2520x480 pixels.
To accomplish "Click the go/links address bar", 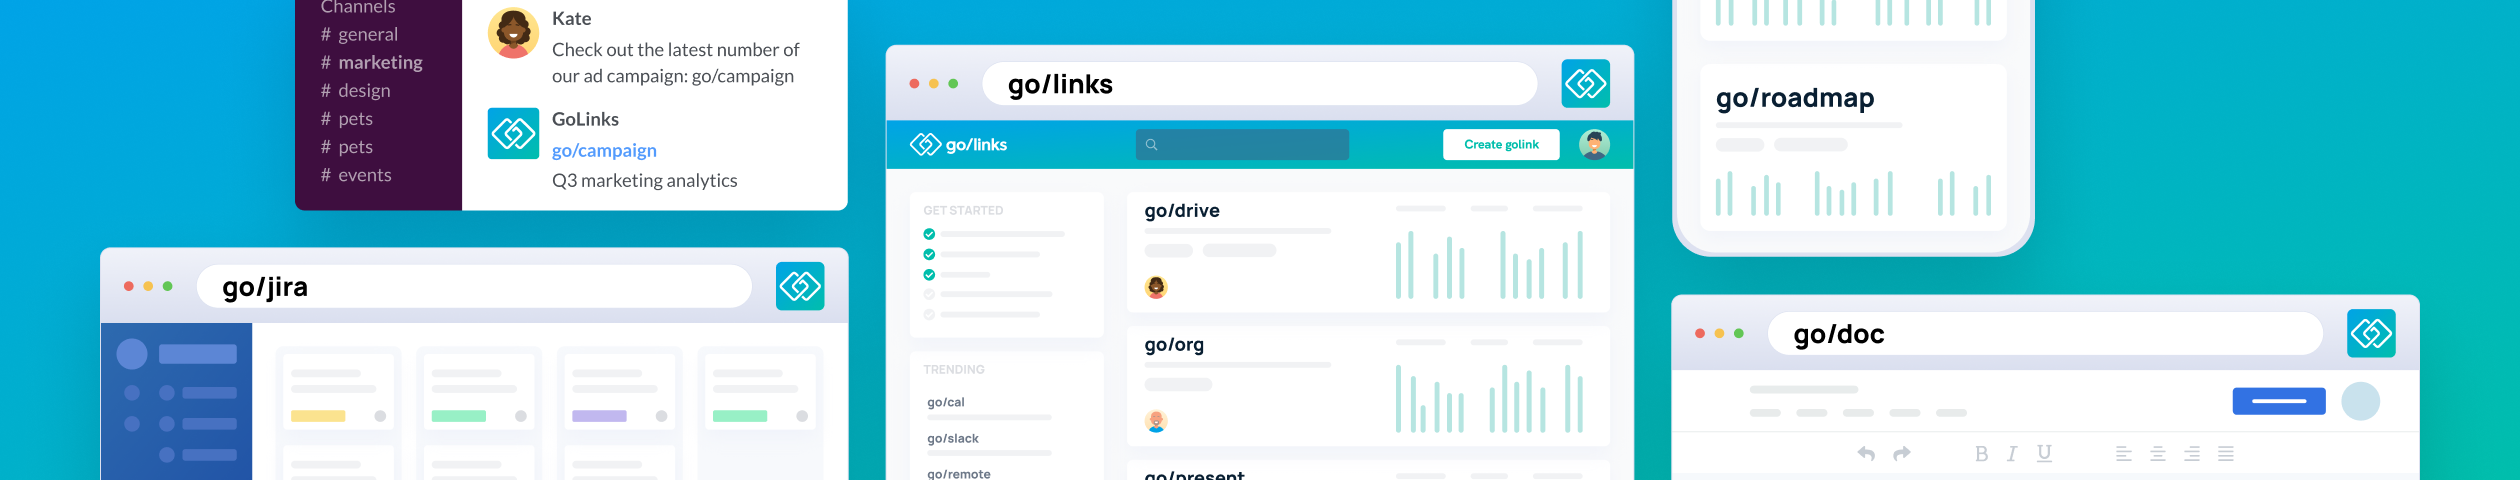I will [x=1259, y=84].
